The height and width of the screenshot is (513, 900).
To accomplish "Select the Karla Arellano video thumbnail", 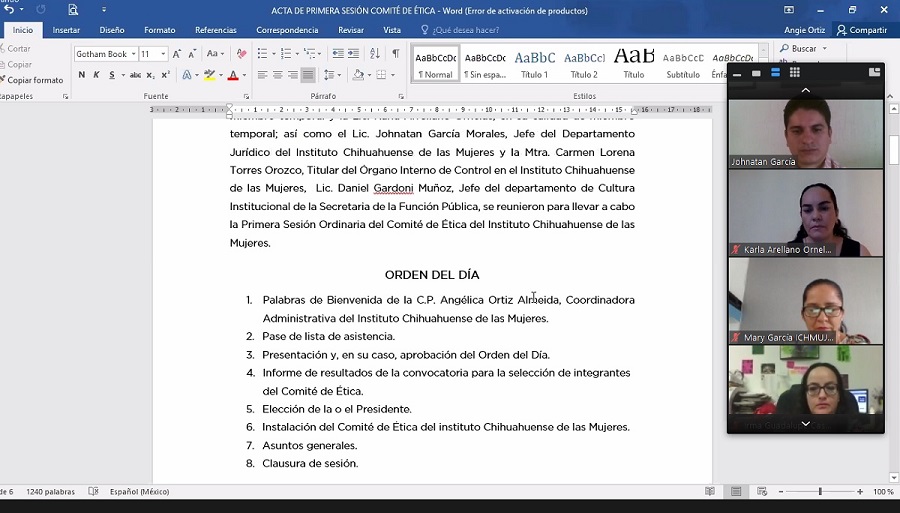I will pos(806,213).
